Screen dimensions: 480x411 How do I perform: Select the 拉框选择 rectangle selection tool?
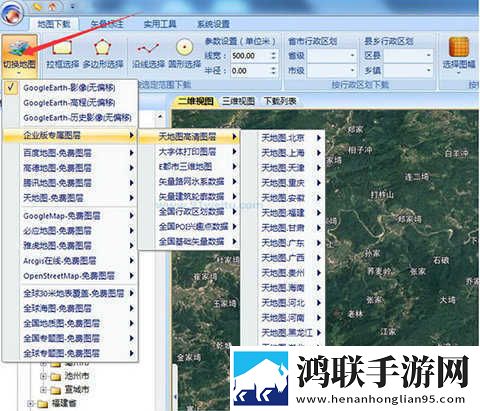click(63, 54)
